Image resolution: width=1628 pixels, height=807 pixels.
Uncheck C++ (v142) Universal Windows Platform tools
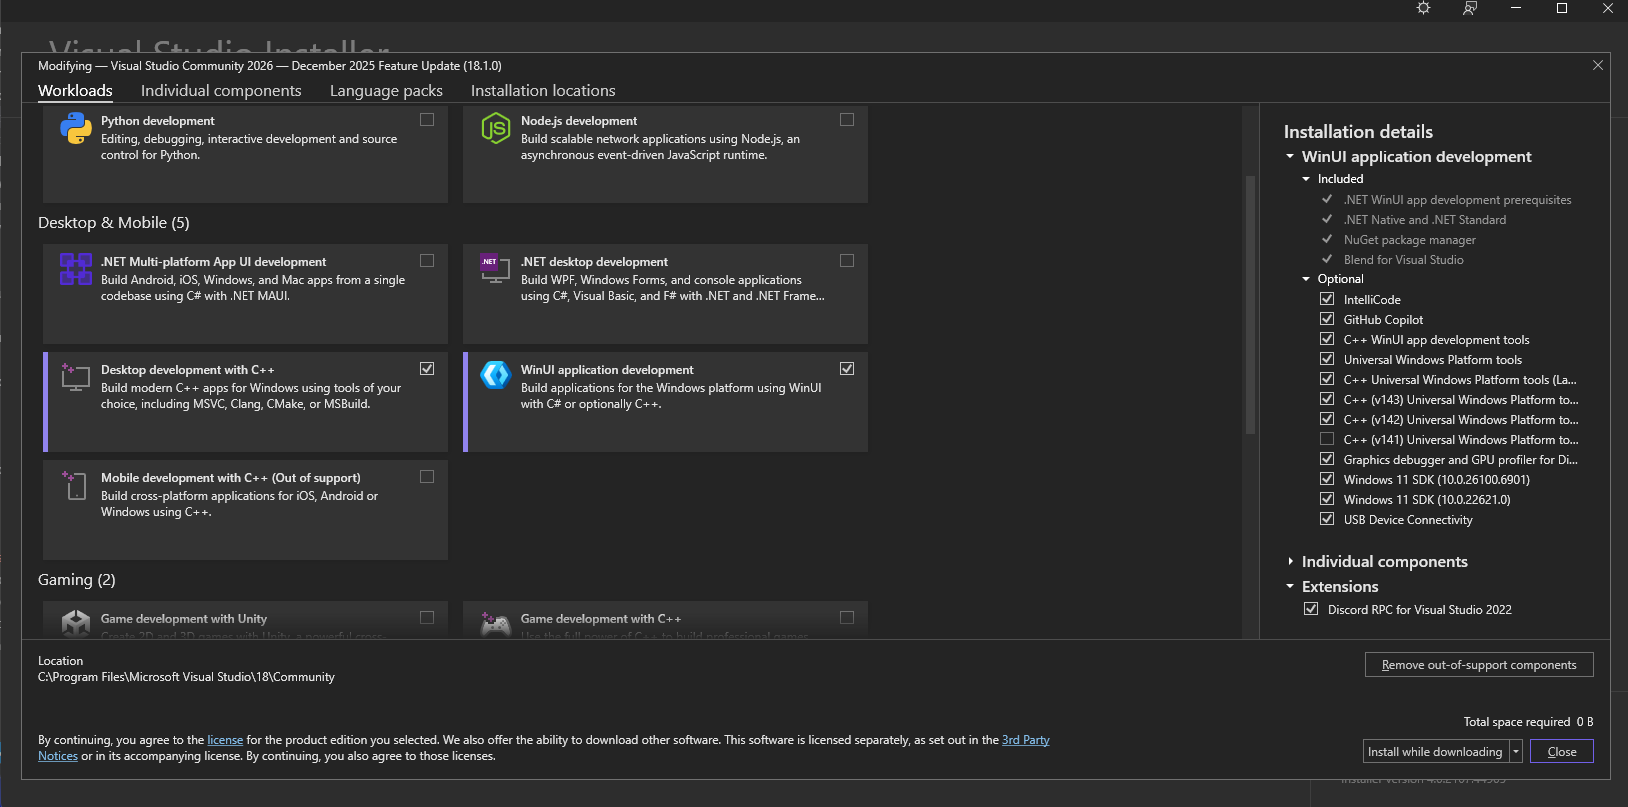point(1327,419)
